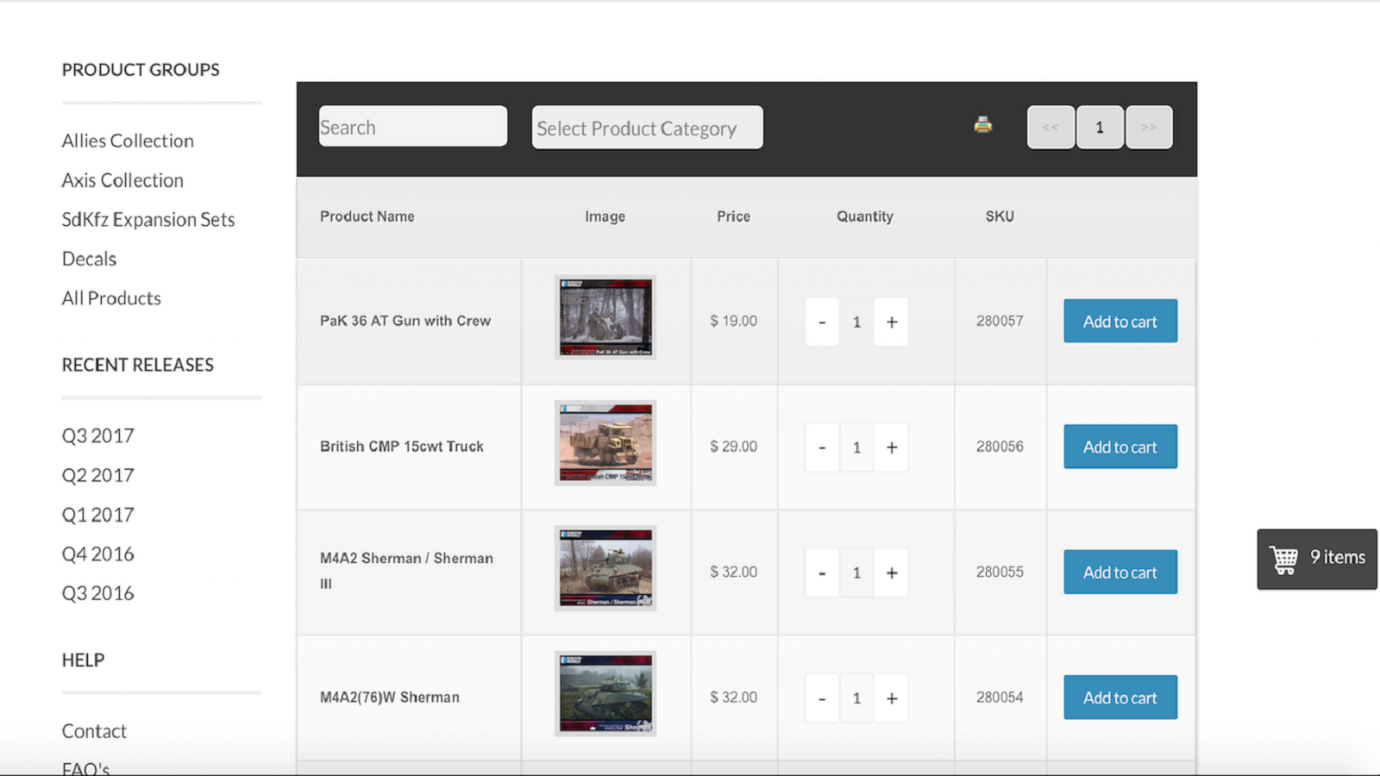Open the Select Product Category dropdown
This screenshot has height=776, width=1380.
647,128
